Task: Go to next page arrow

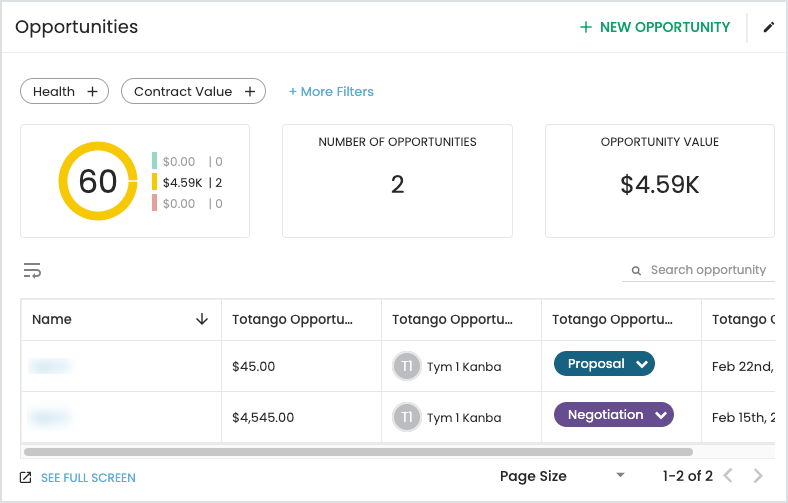Action: point(758,475)
